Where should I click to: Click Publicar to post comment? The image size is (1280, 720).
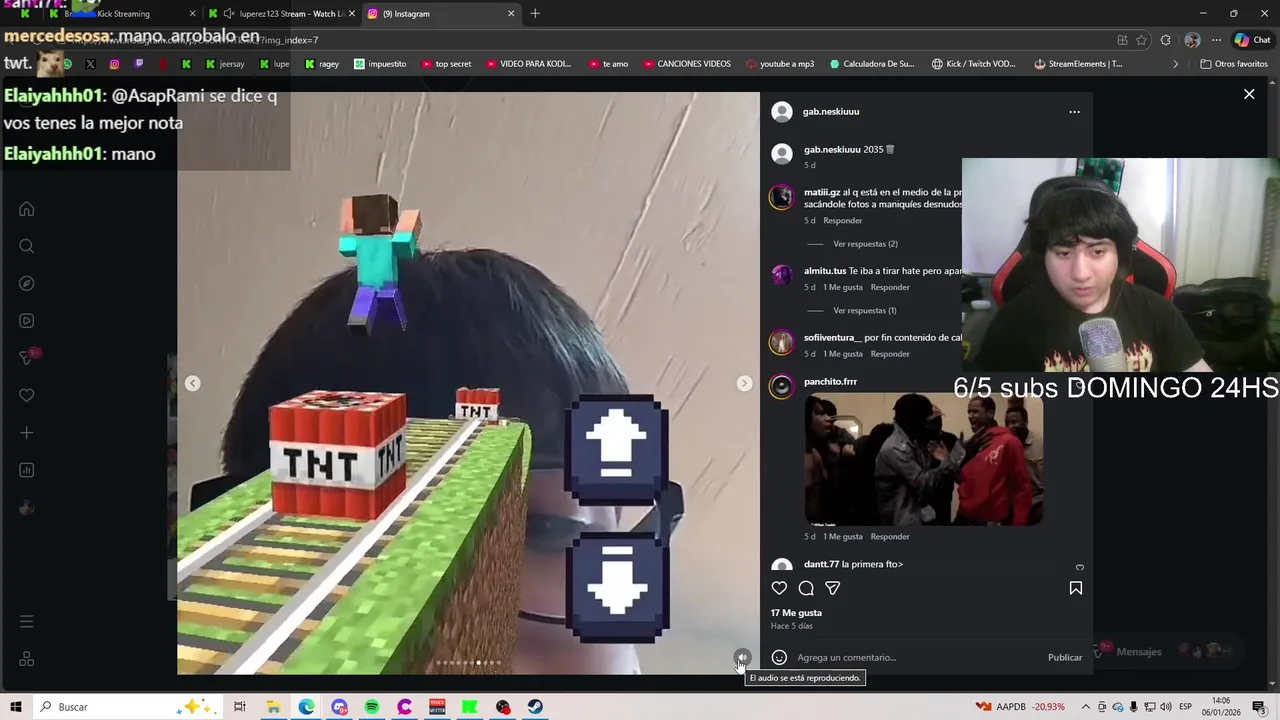(1064, 657)
